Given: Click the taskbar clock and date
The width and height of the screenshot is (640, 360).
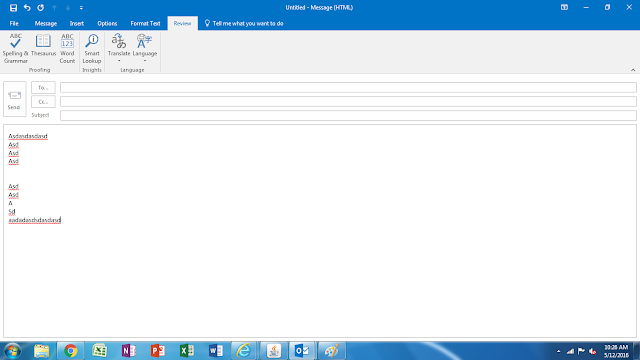Looking at the screenshot, I should tap(616, 351).
